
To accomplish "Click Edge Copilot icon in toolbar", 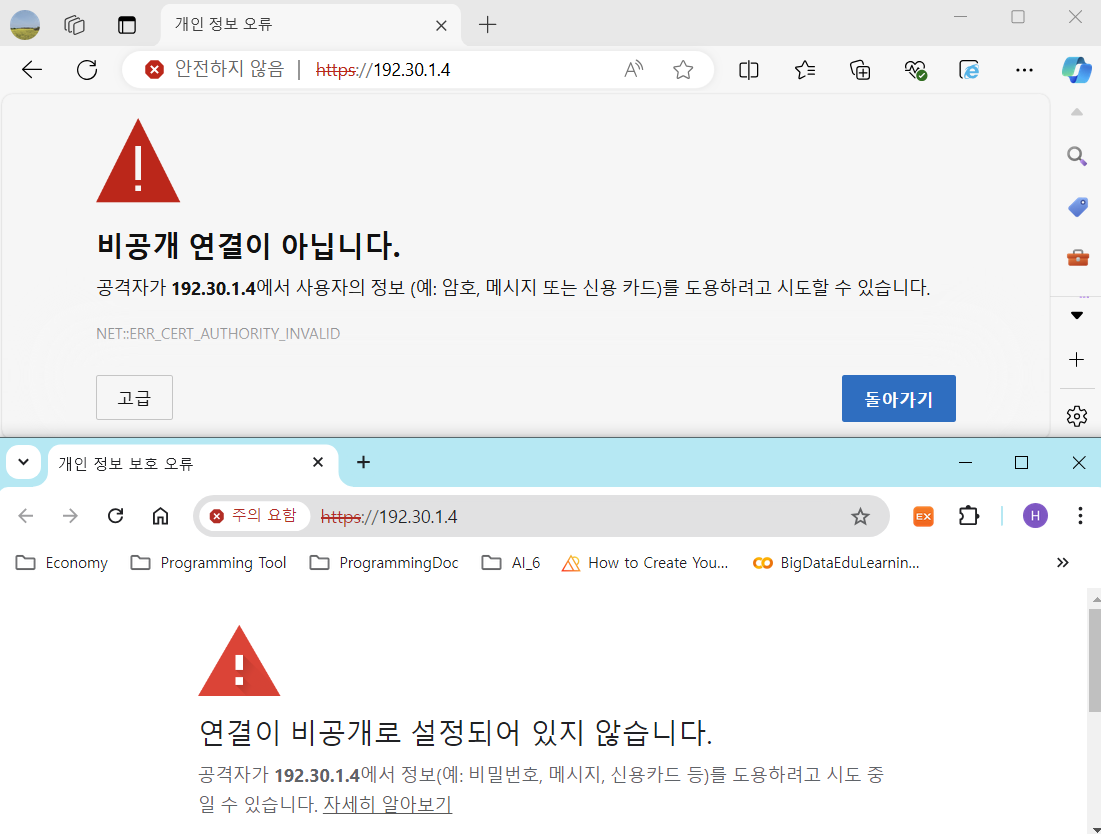I will tap(1076, 70).
